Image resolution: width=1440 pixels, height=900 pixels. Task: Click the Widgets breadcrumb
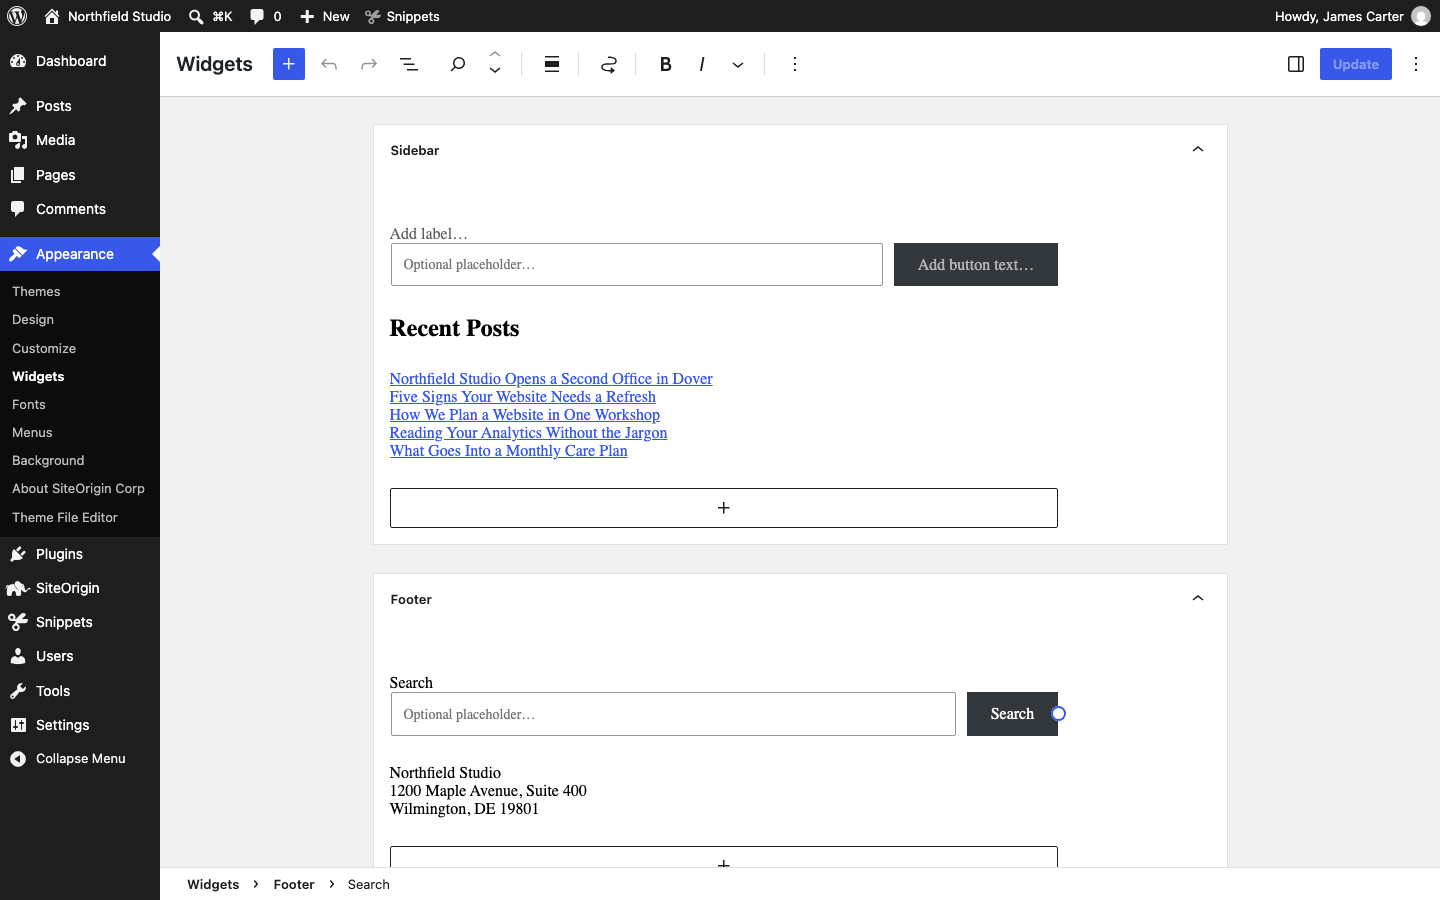coord(213,884)
